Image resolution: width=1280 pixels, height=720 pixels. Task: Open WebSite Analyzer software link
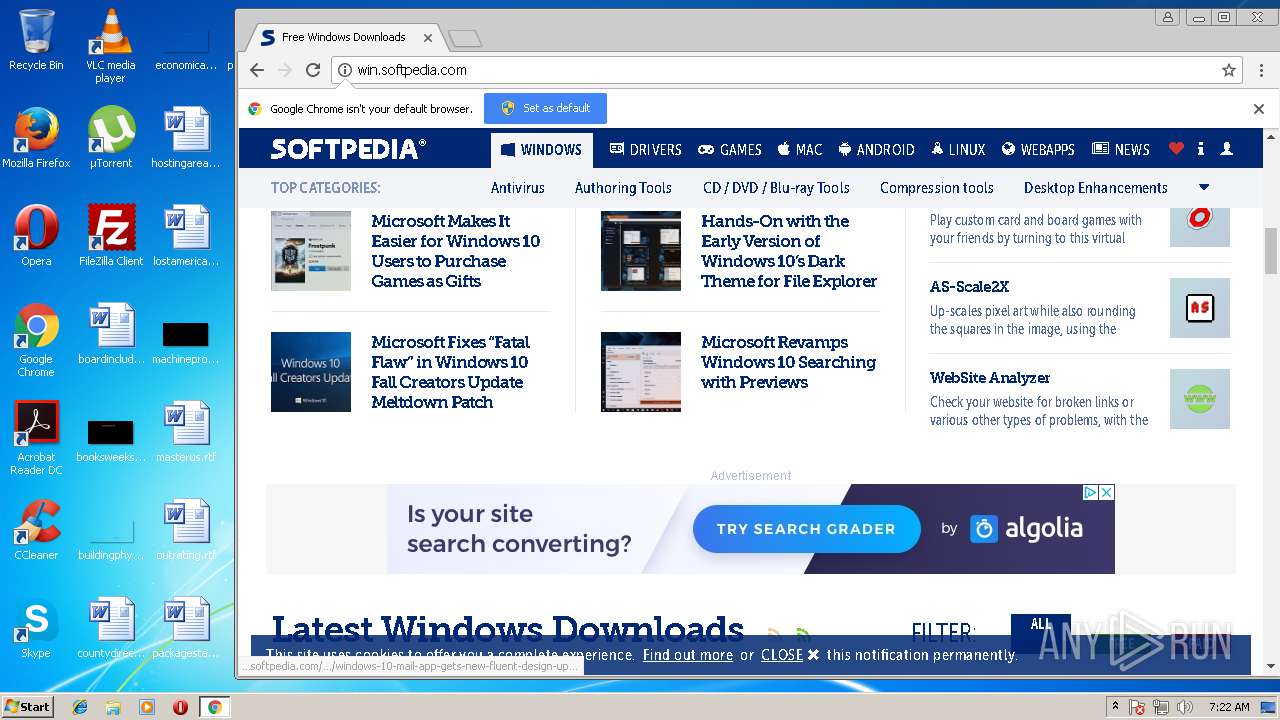[x=990, y=377]
